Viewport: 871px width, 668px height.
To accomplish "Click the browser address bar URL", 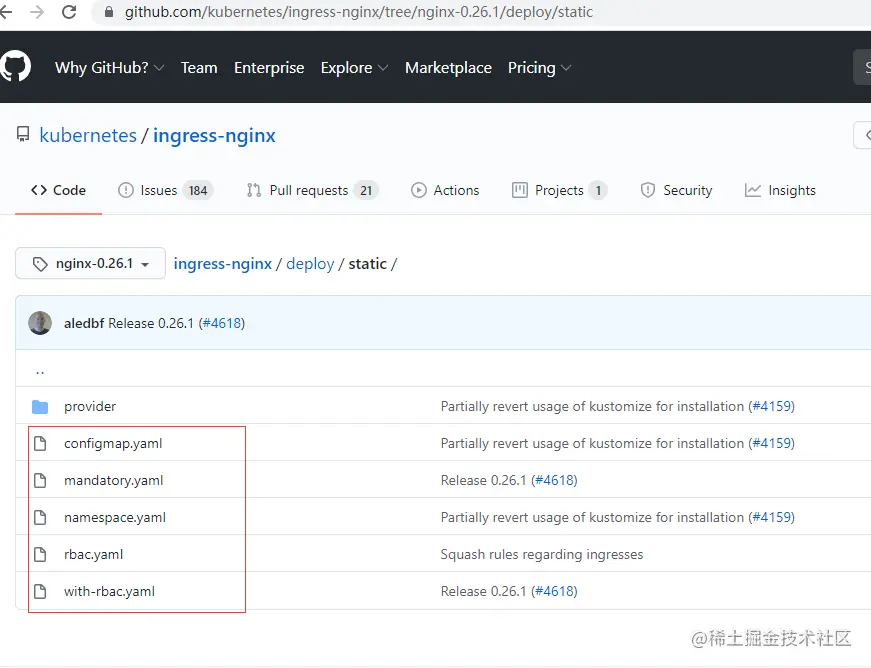I will 359,12.
